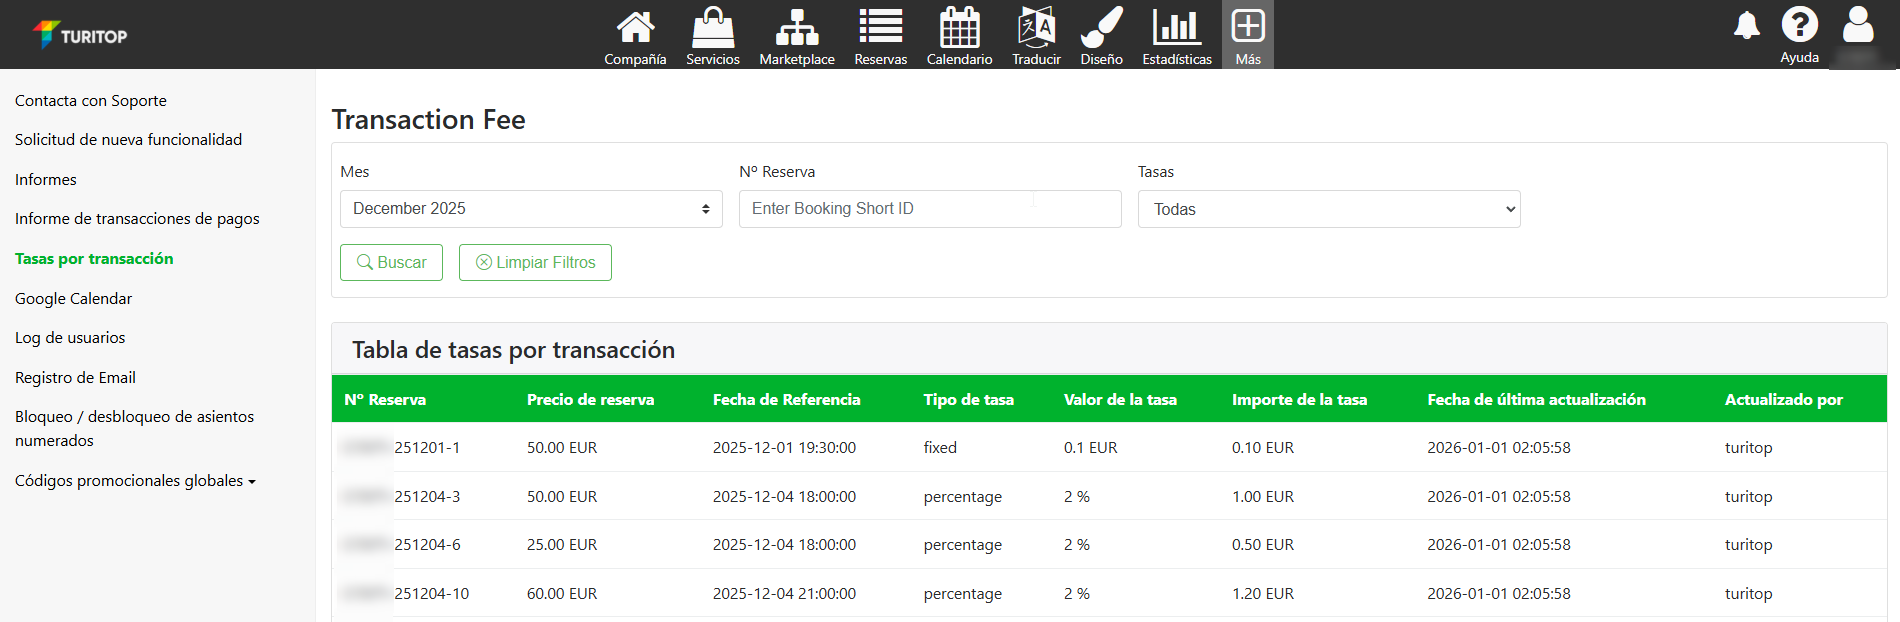Open the Mes dropdown showing December 2025
This screenshot has width=1900, height=622.
531,209
